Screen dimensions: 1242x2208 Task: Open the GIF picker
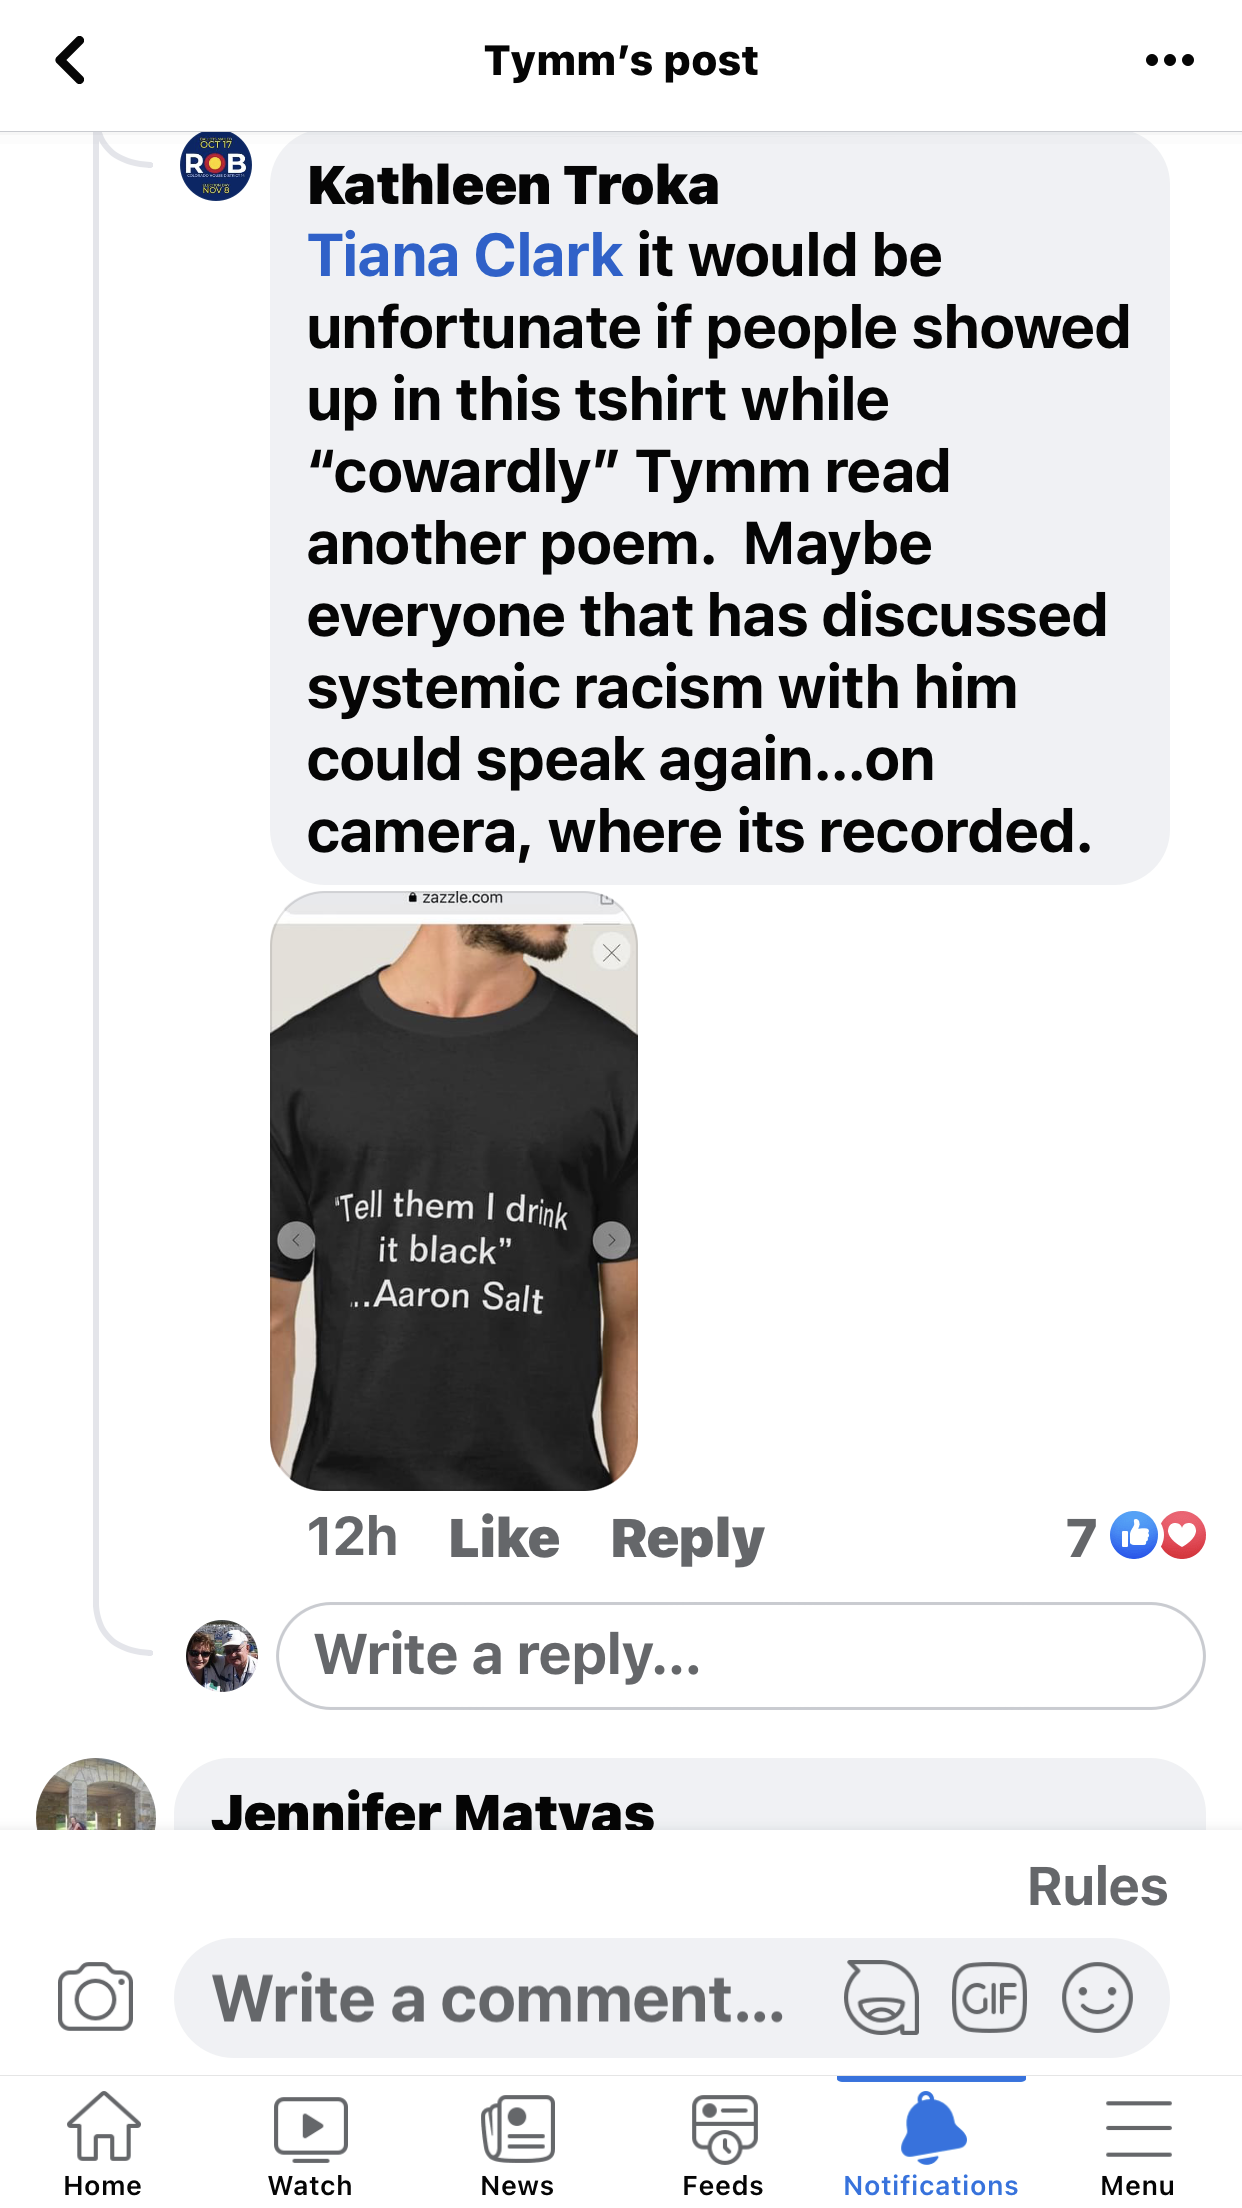tap(989, 1998)
